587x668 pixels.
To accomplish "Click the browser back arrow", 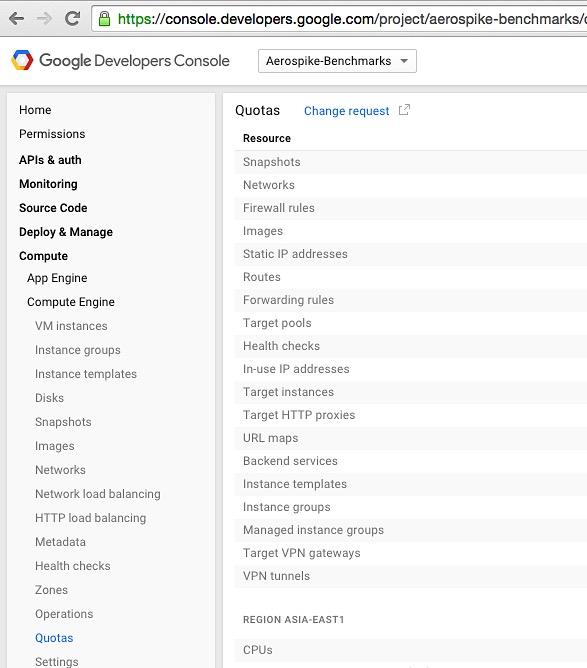I will point(16,19).
